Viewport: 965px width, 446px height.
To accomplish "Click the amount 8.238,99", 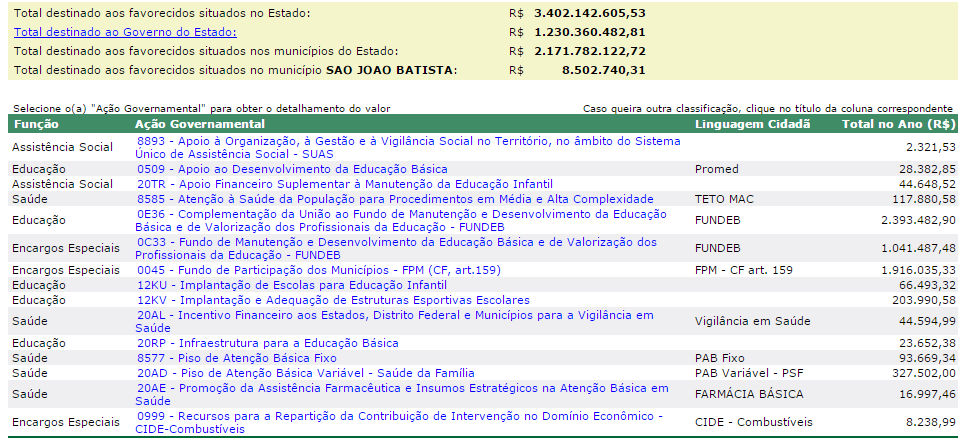I will click(931, 423).
